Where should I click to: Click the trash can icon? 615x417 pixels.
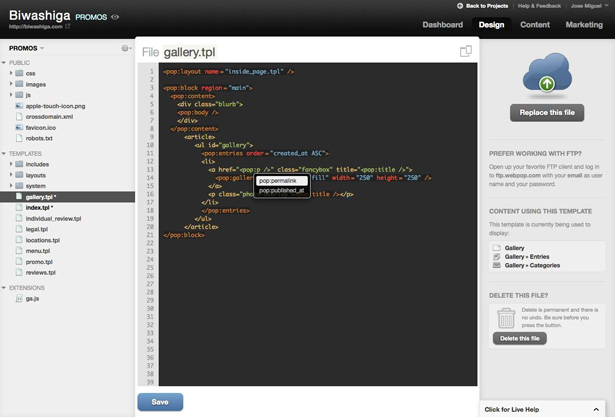[506, 318]
